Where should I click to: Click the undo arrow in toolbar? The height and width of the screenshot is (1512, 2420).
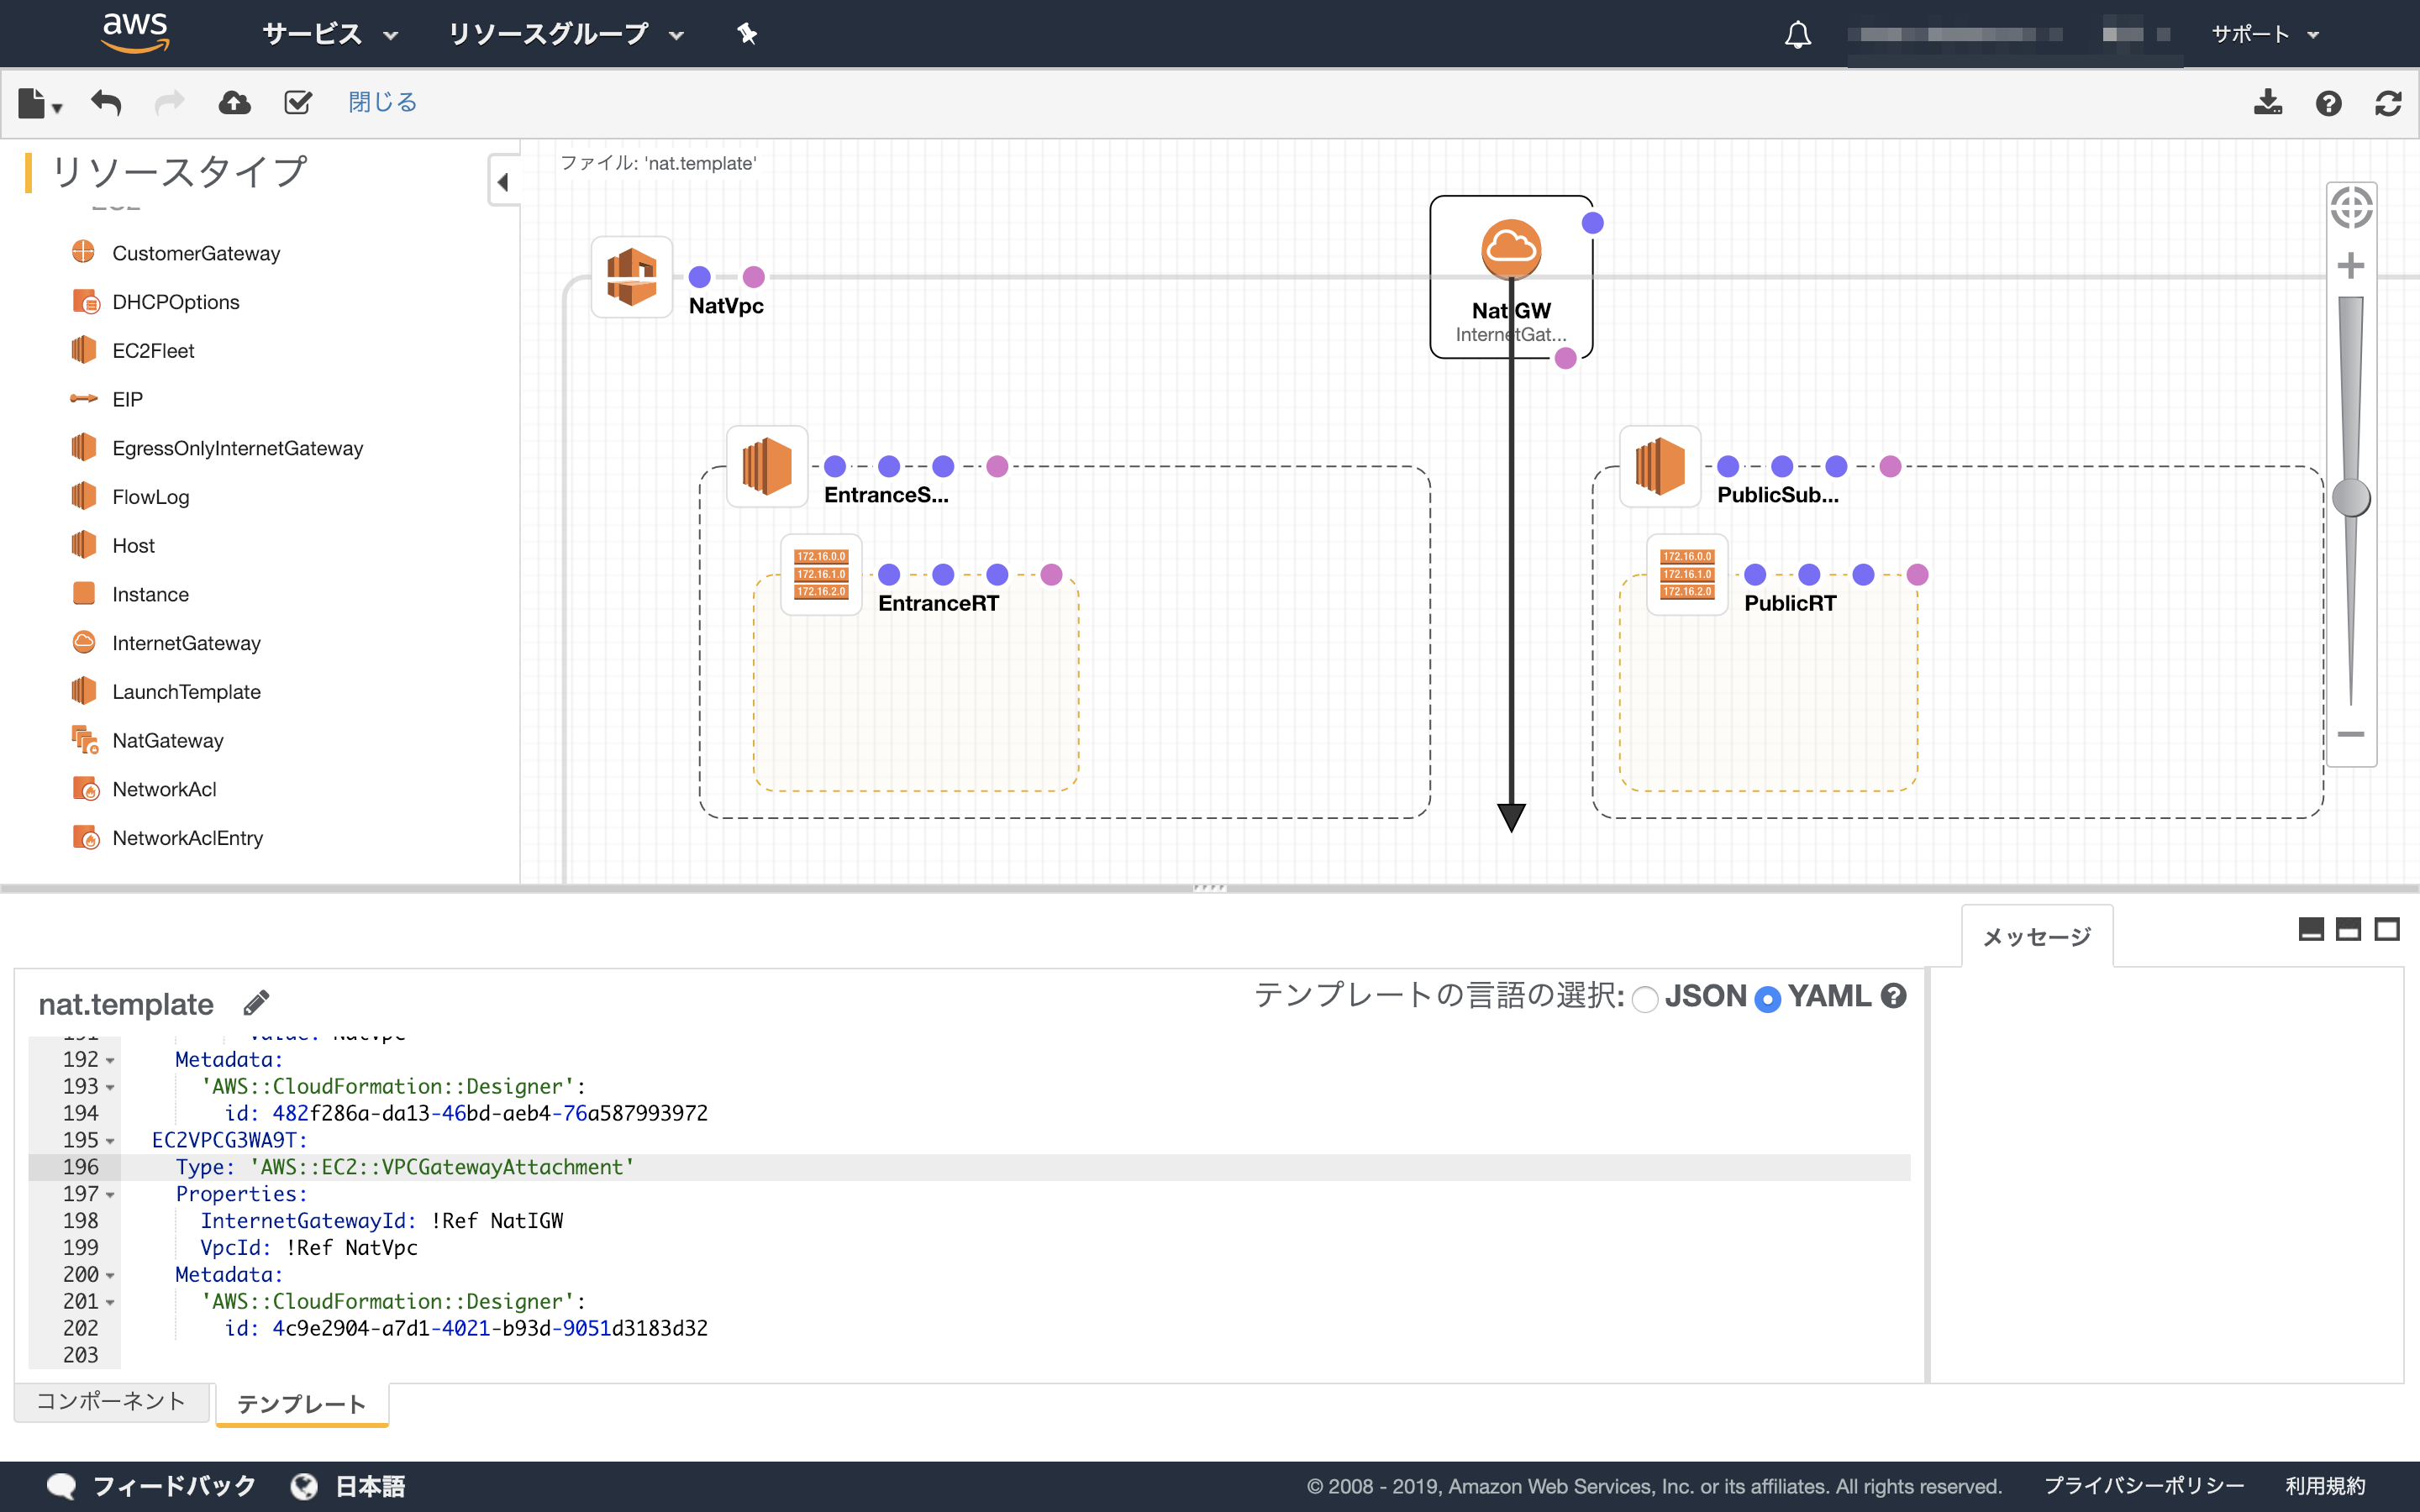click(106, 102)
